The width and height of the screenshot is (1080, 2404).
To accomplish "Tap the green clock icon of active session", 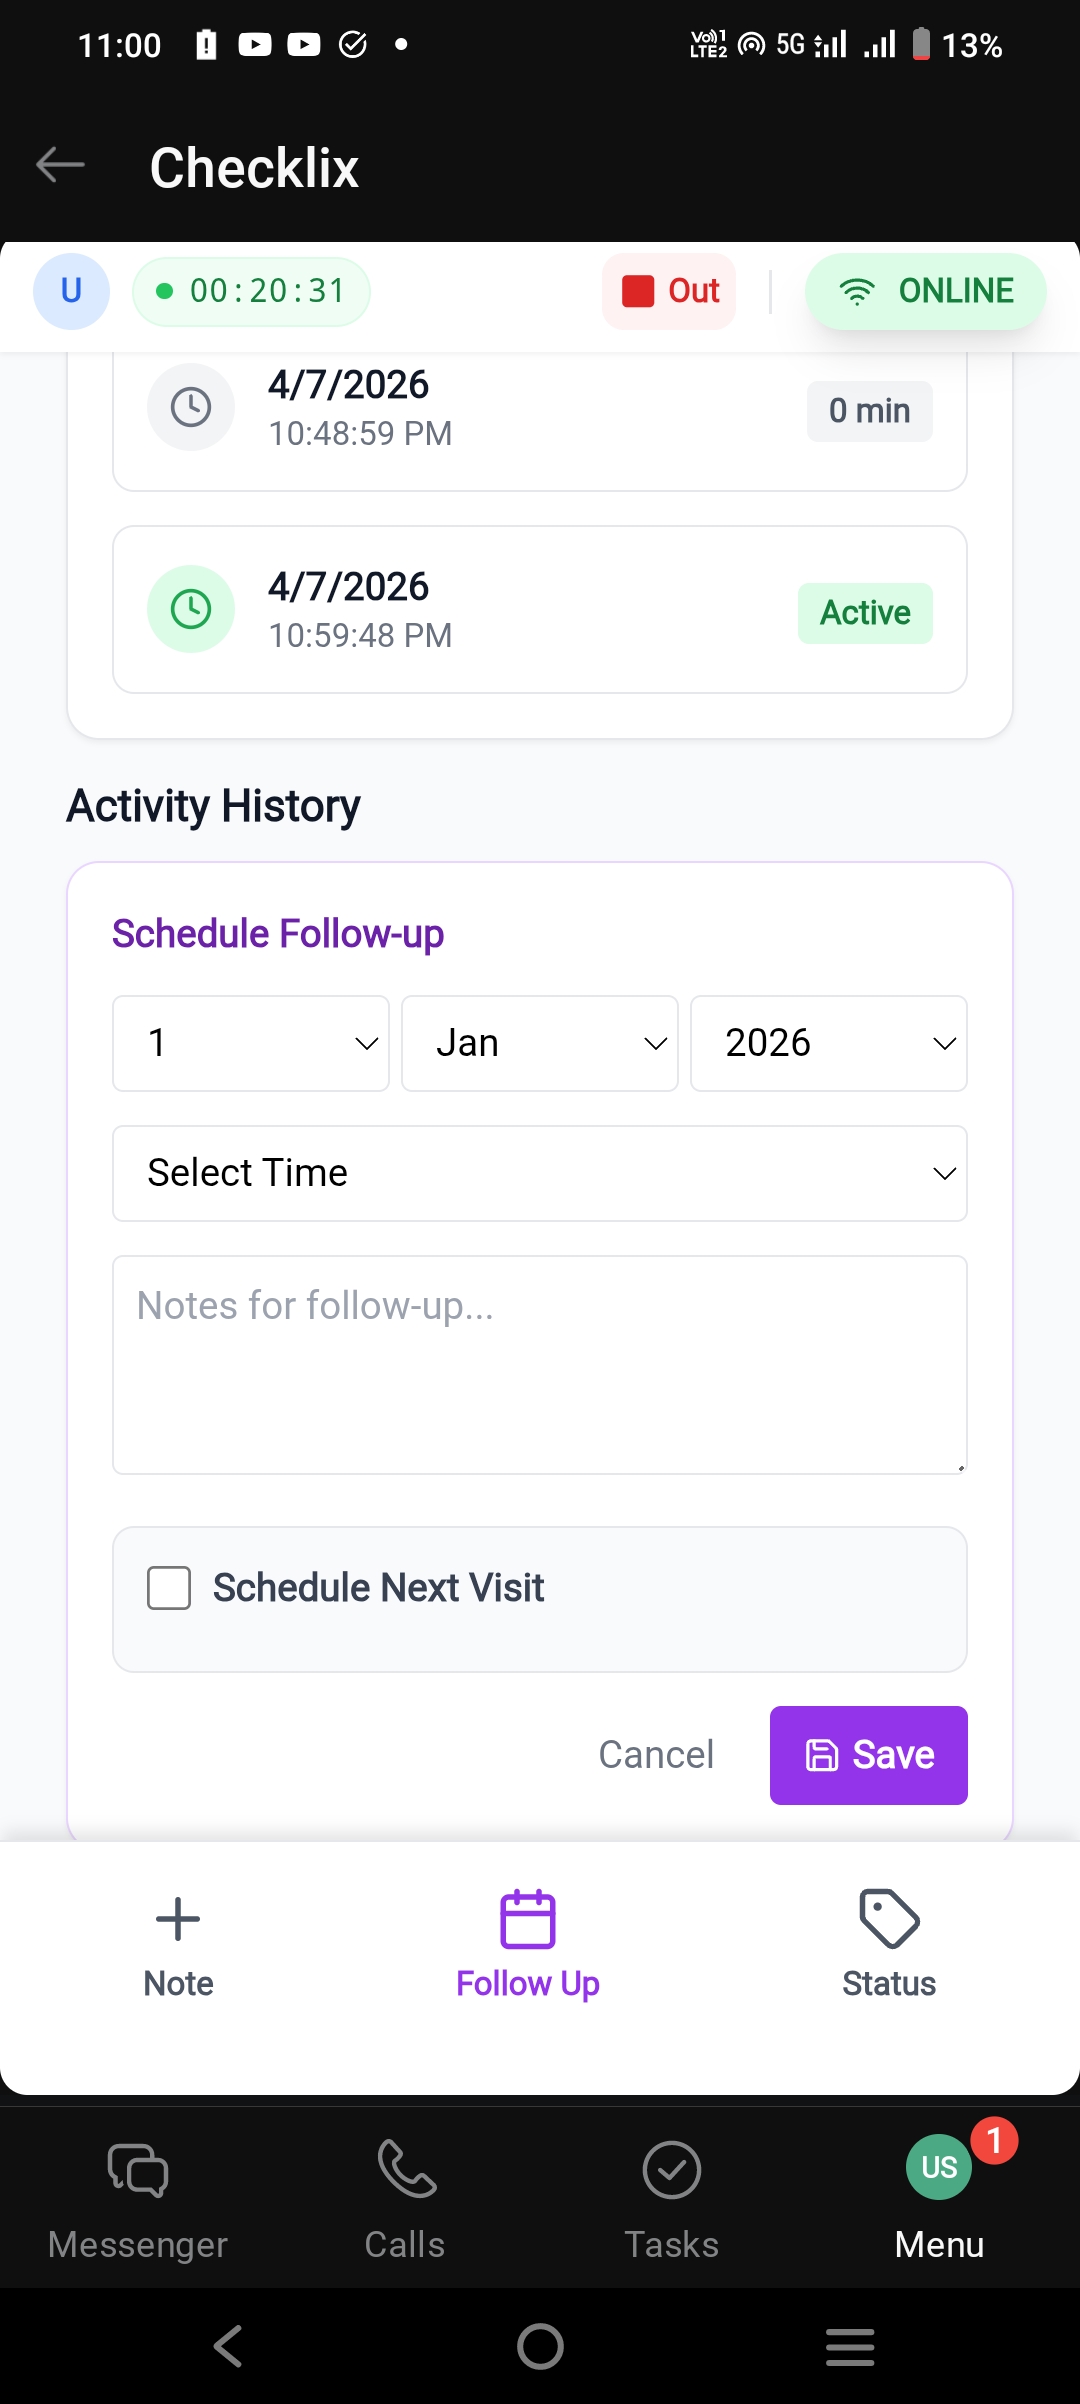I will [x=191, y=609].
